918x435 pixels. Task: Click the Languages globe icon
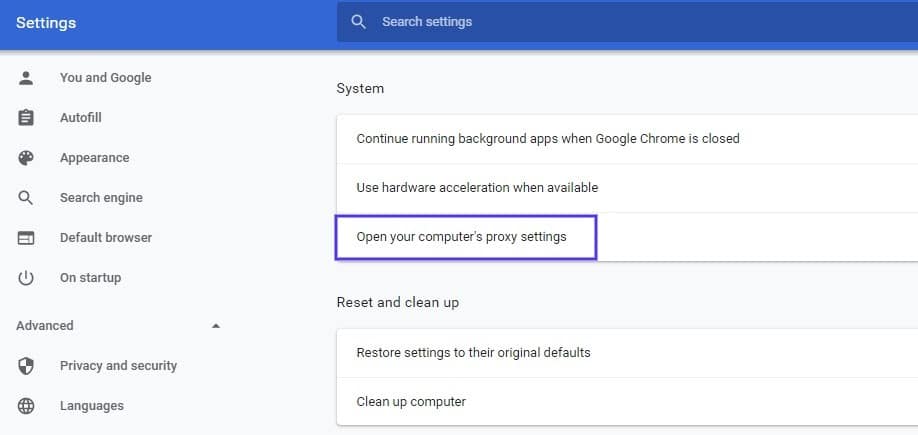point(26,406)
